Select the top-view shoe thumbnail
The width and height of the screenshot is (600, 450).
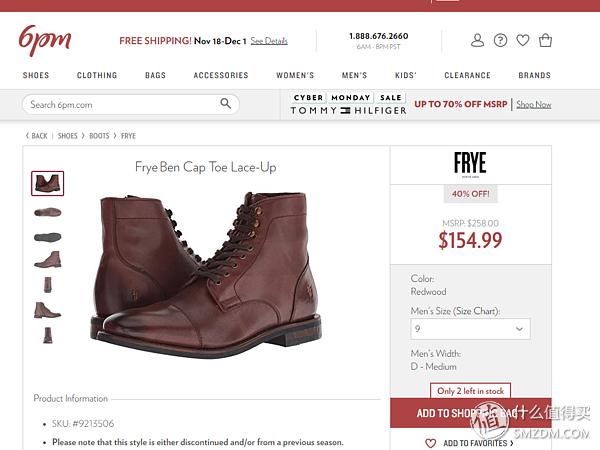tap(47, 212)
